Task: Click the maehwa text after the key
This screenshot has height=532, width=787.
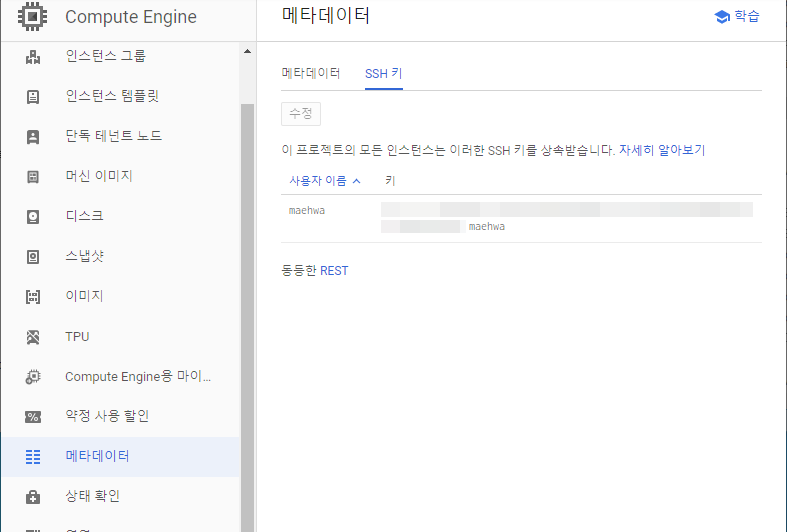Action: [487, 227]
